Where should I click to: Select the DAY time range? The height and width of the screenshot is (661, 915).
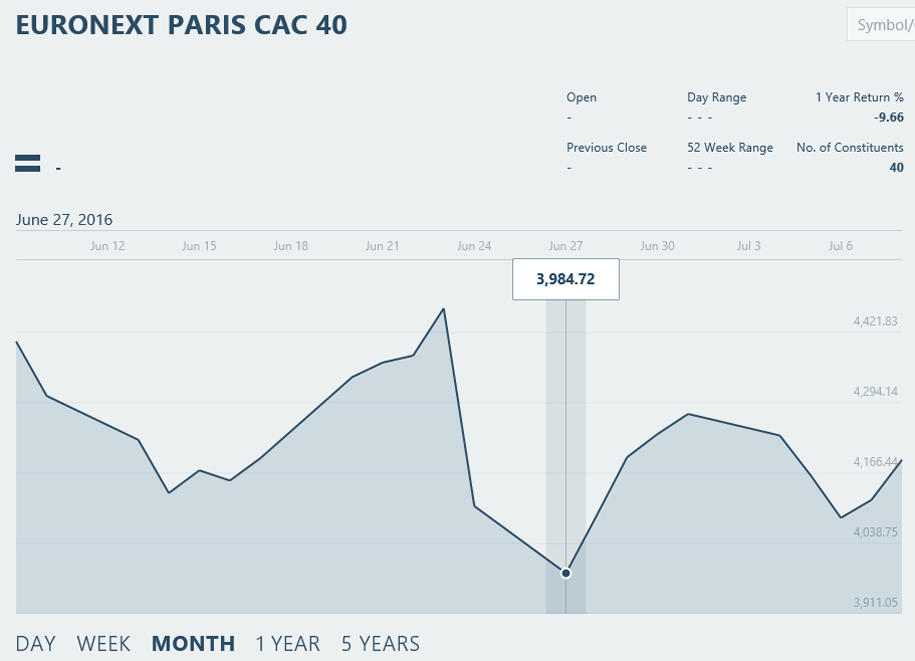click(36, 644)
